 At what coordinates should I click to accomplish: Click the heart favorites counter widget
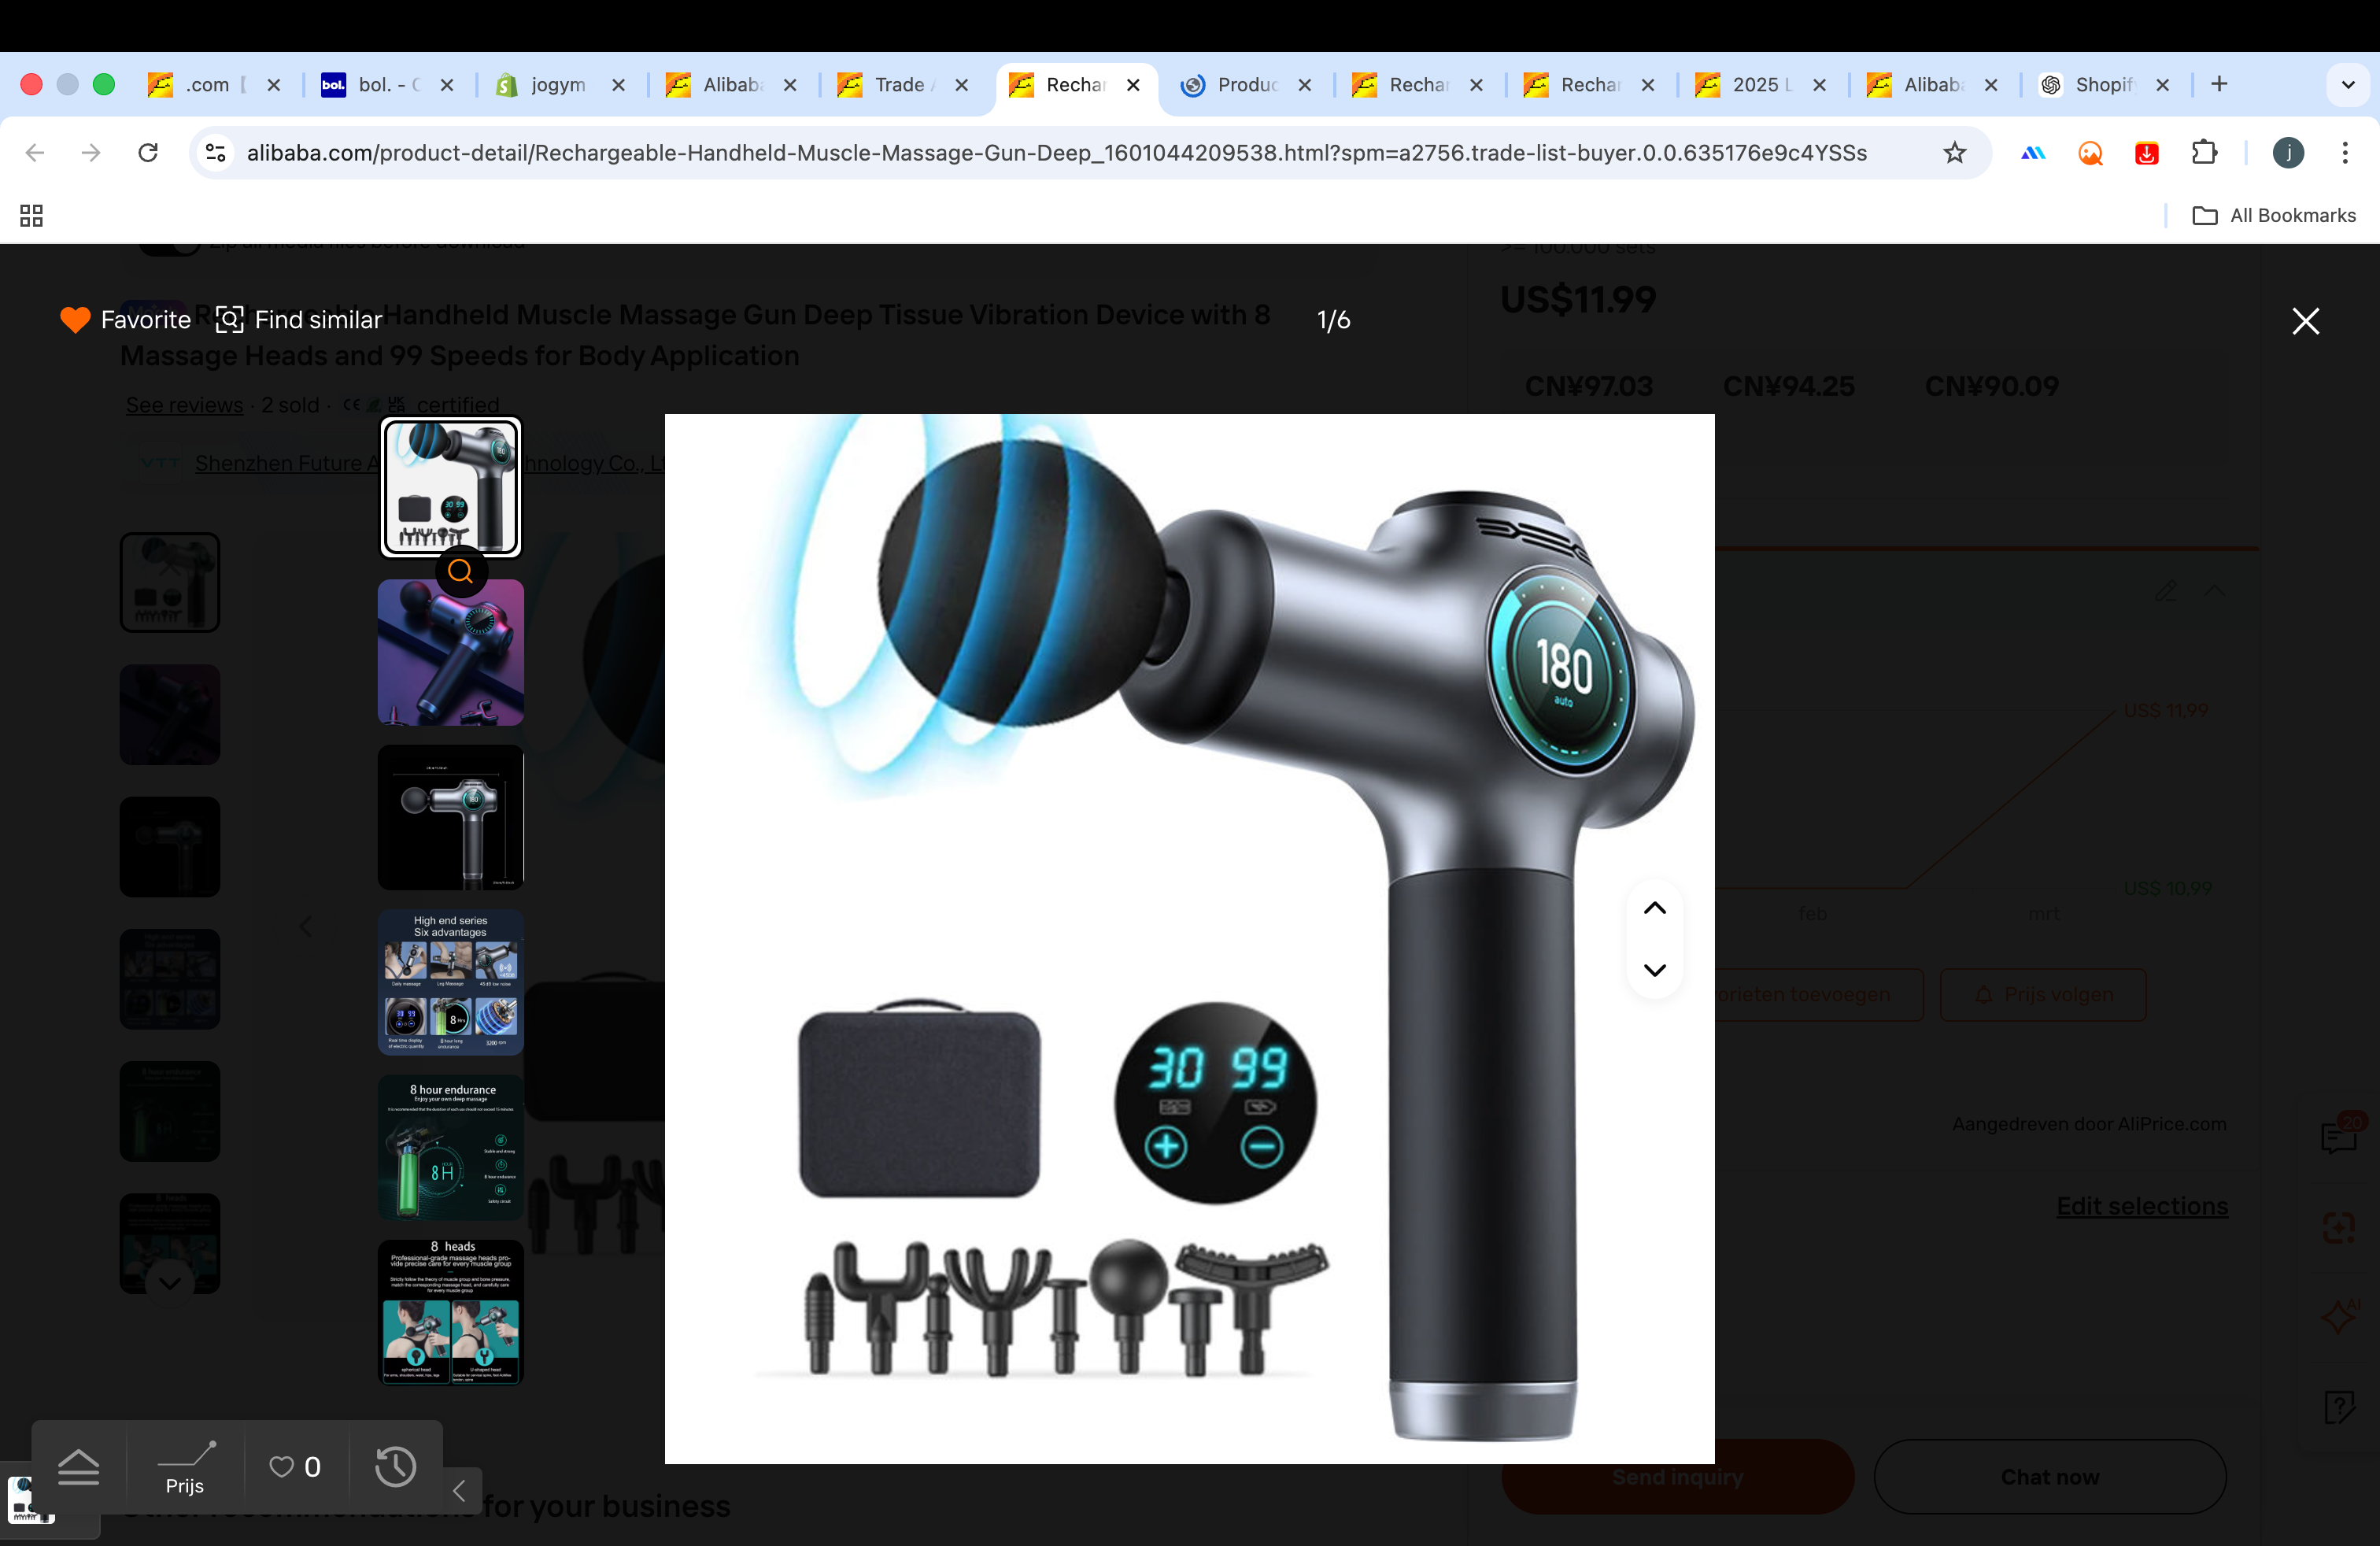(x=296, y=1467)
